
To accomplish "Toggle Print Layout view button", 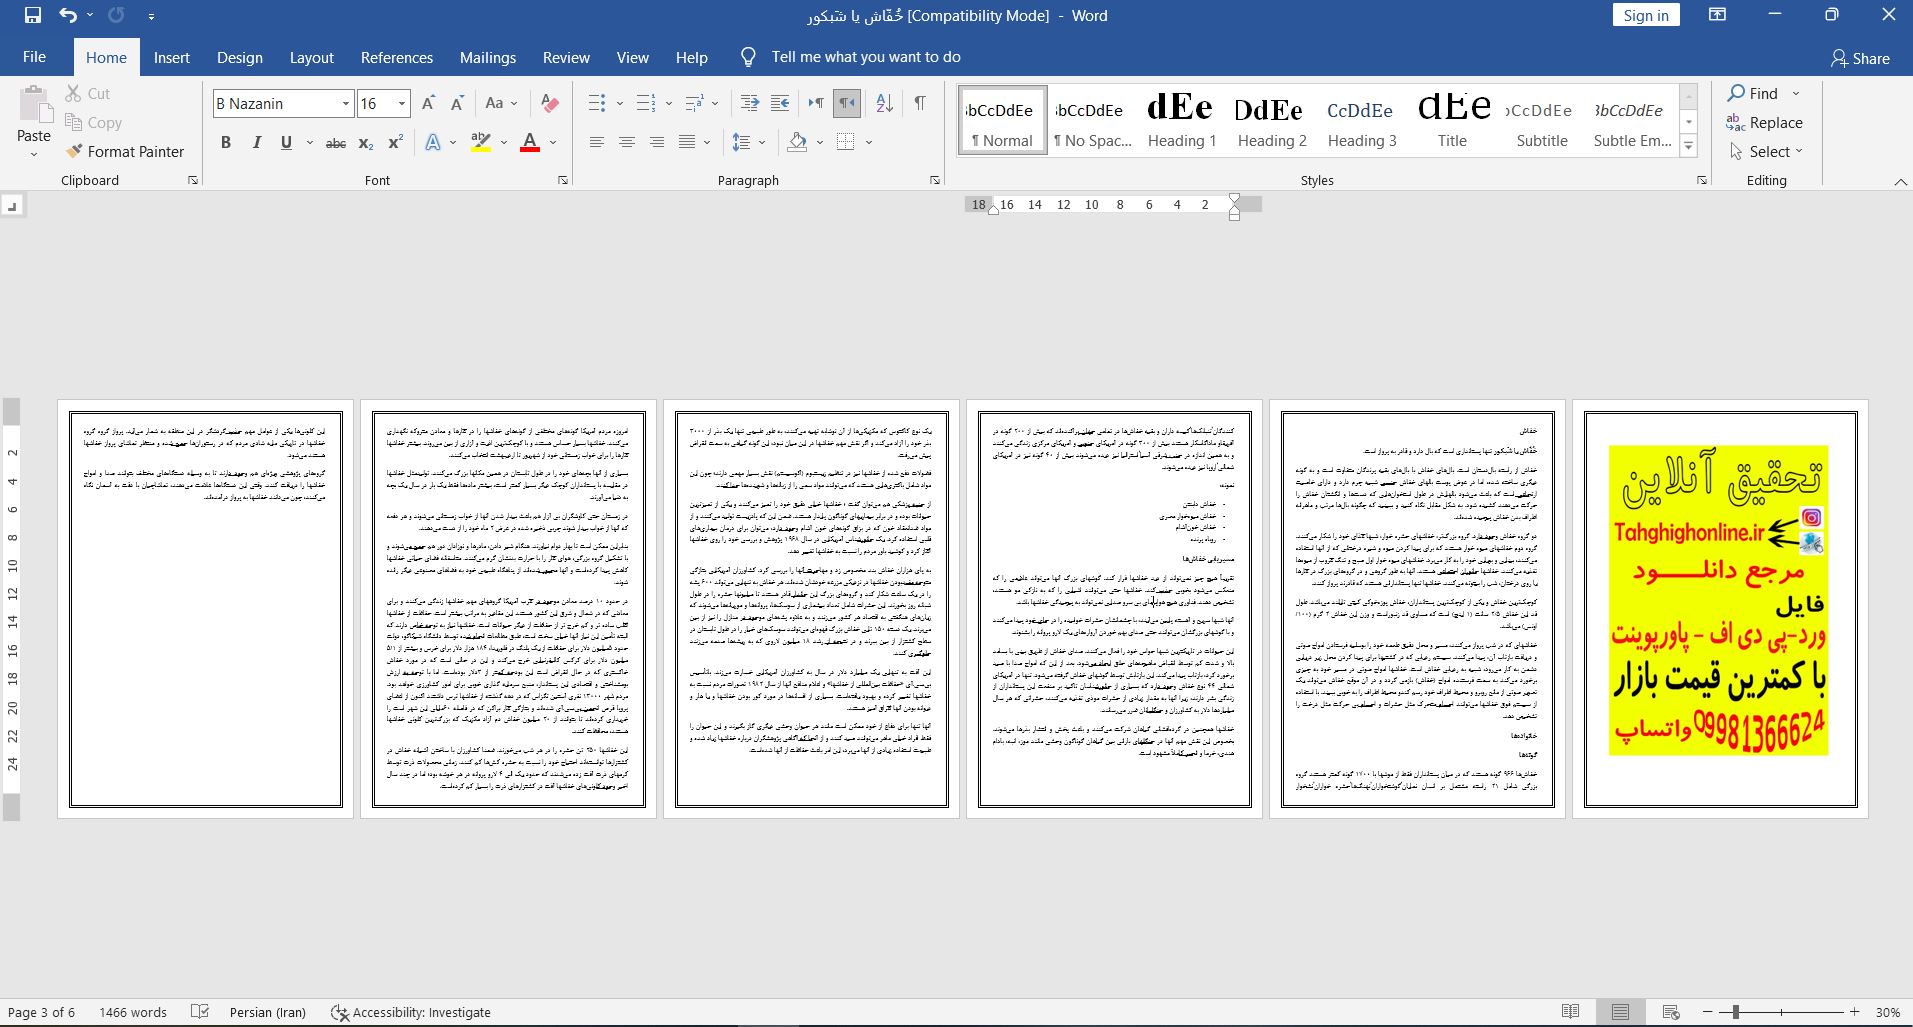I will coord(1620,1012).
